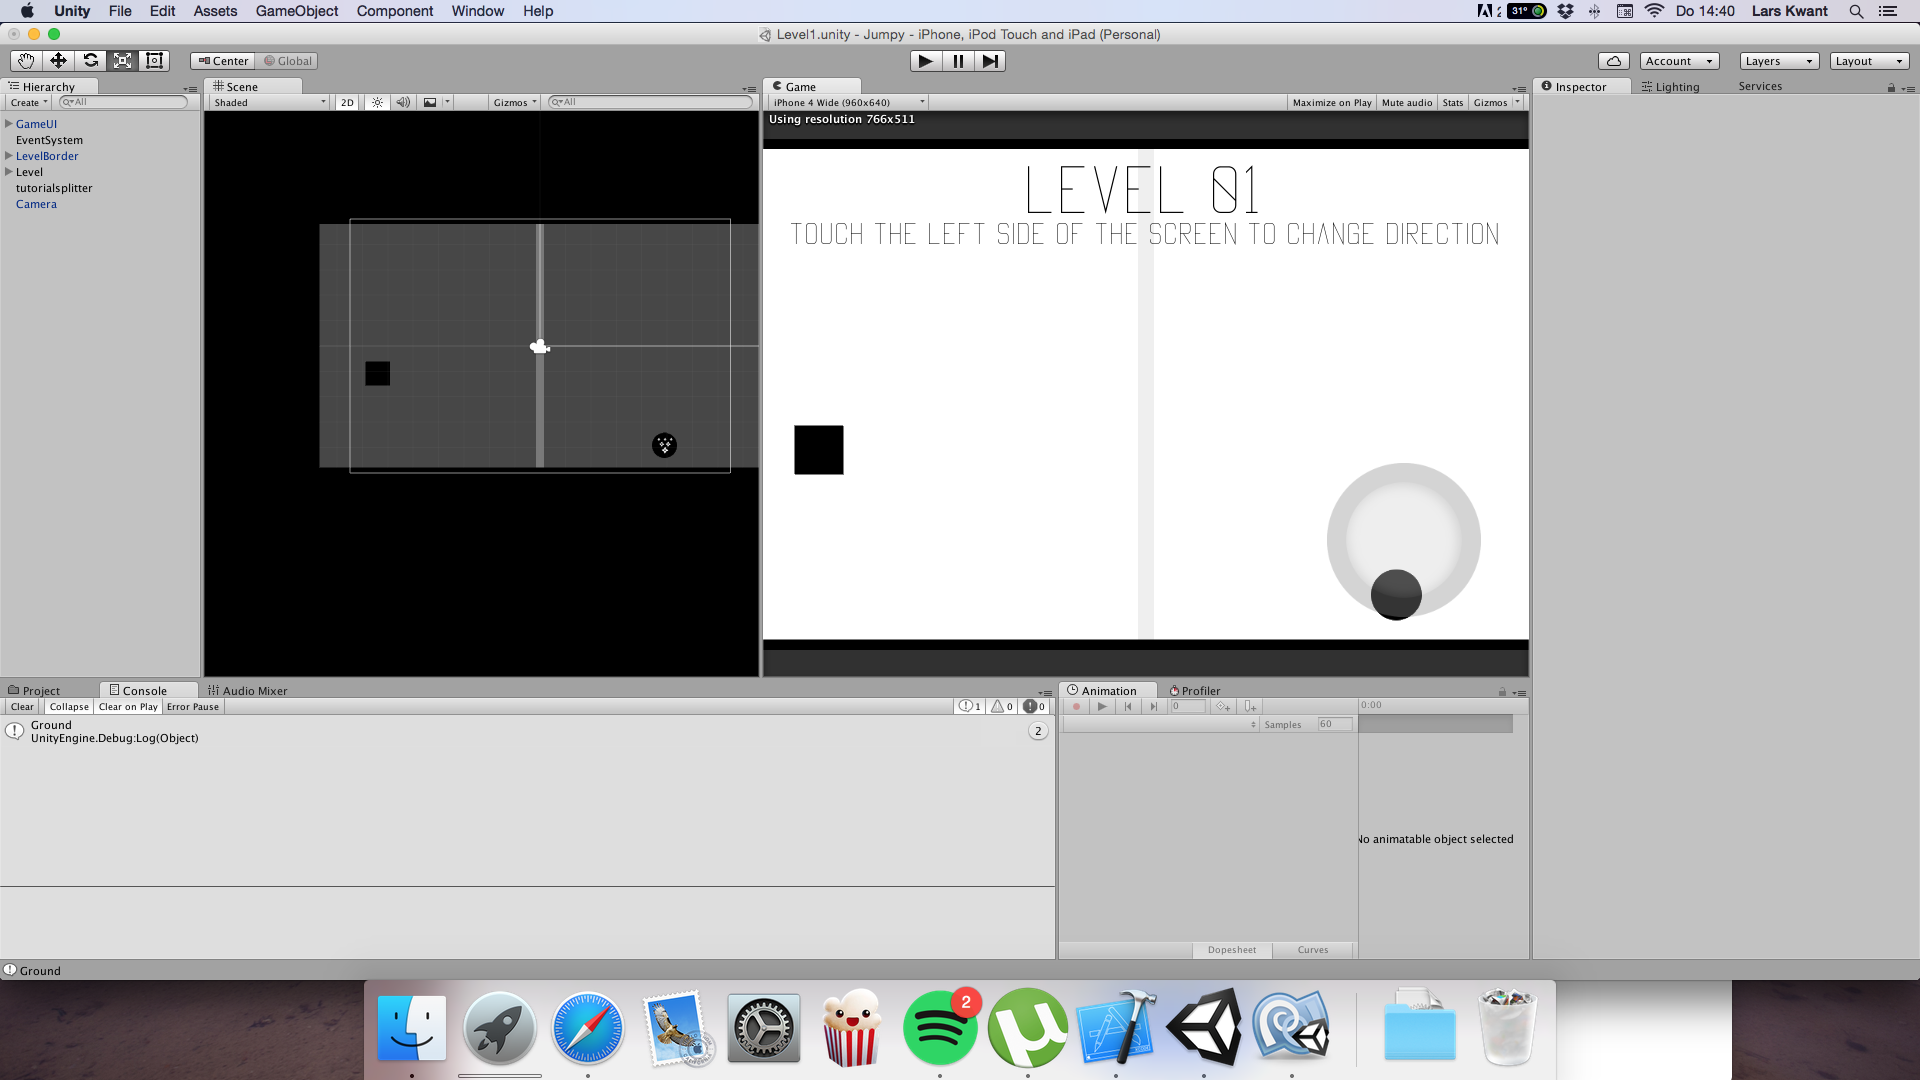Viewport: 1920px width, 1080px height.
Task: Step one frame forward
Action: coord(990,61)
